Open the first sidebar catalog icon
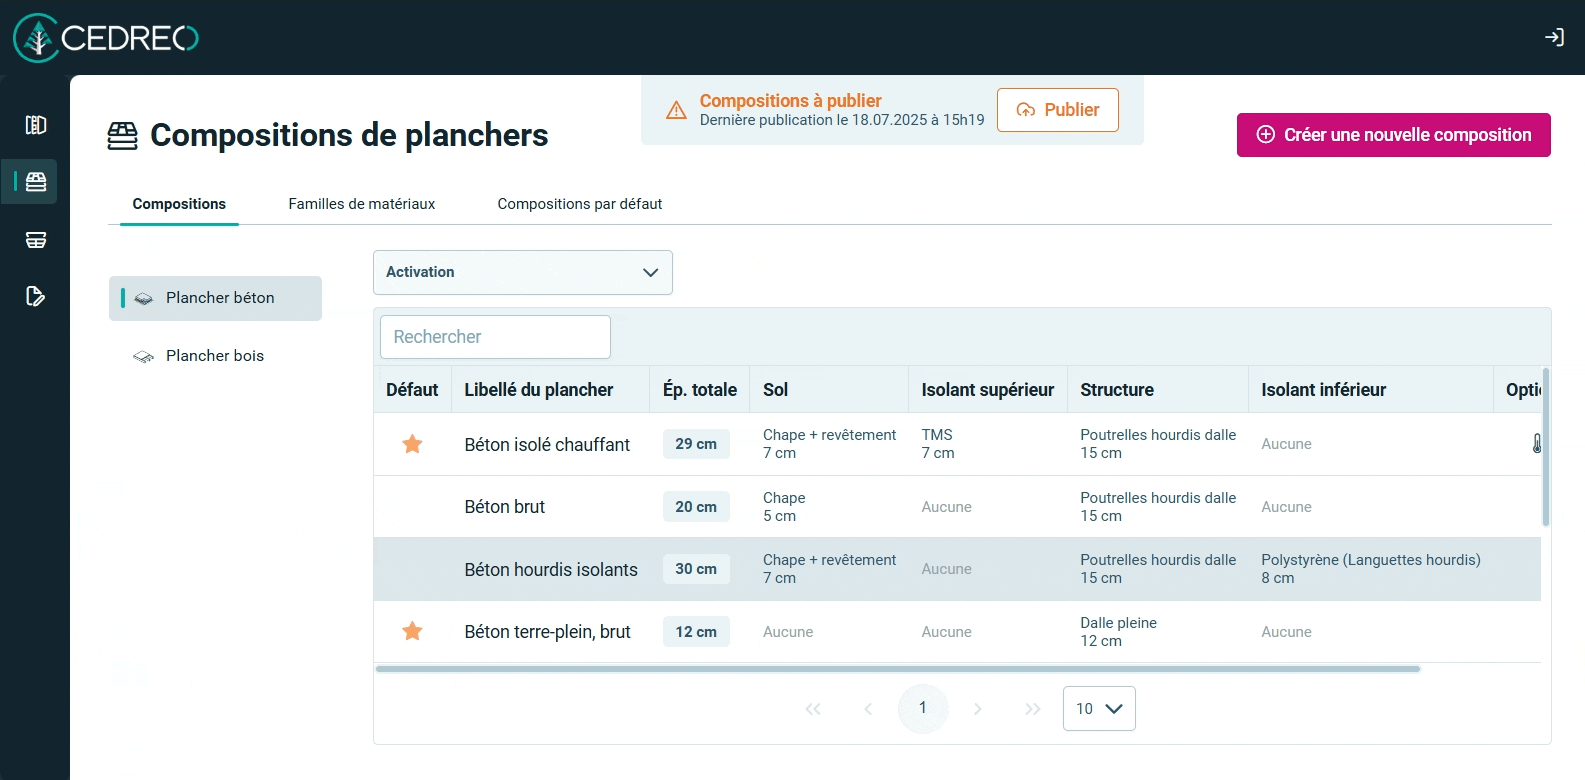This screenshot has width=1585, height=780. pos(36,125)
